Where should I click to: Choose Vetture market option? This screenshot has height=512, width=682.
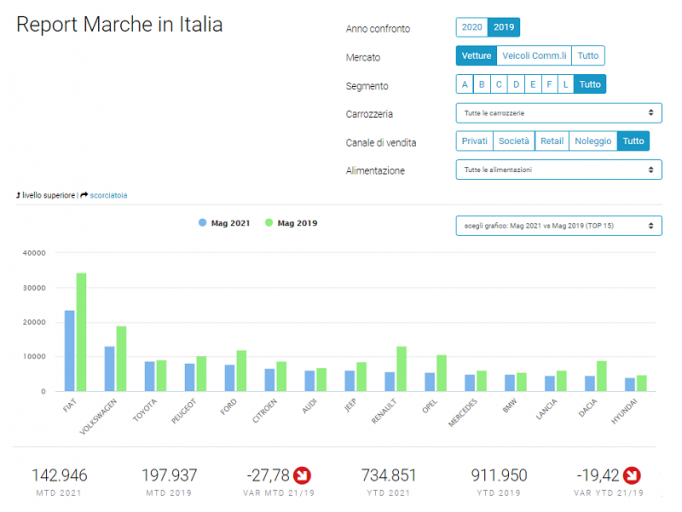tap(476, 56)
